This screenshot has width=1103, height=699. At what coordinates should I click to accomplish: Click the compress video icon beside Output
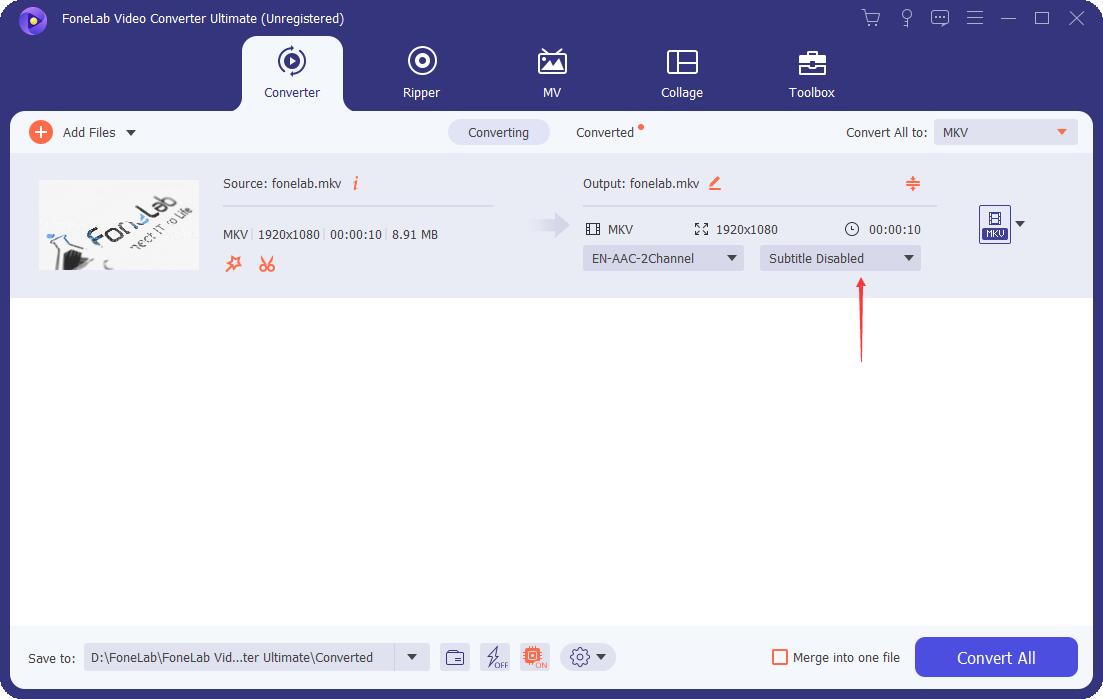click(912, 184)
